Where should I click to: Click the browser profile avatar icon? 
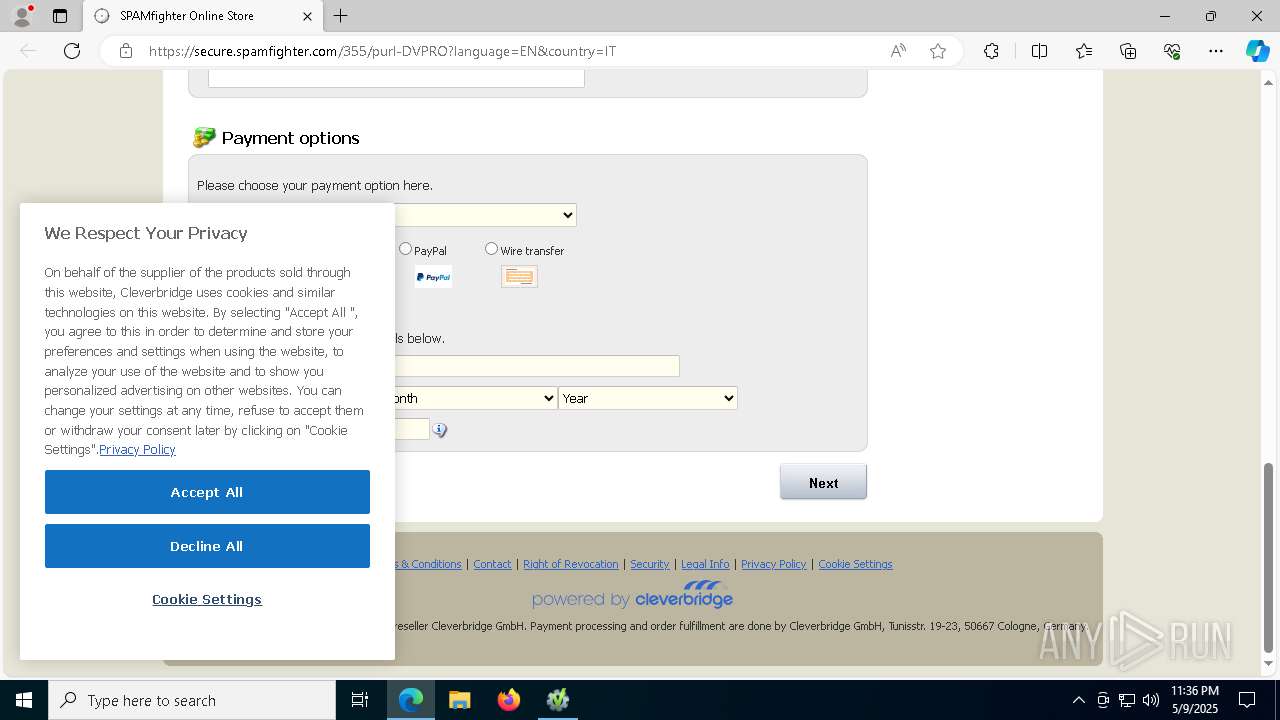coord(22,15)
